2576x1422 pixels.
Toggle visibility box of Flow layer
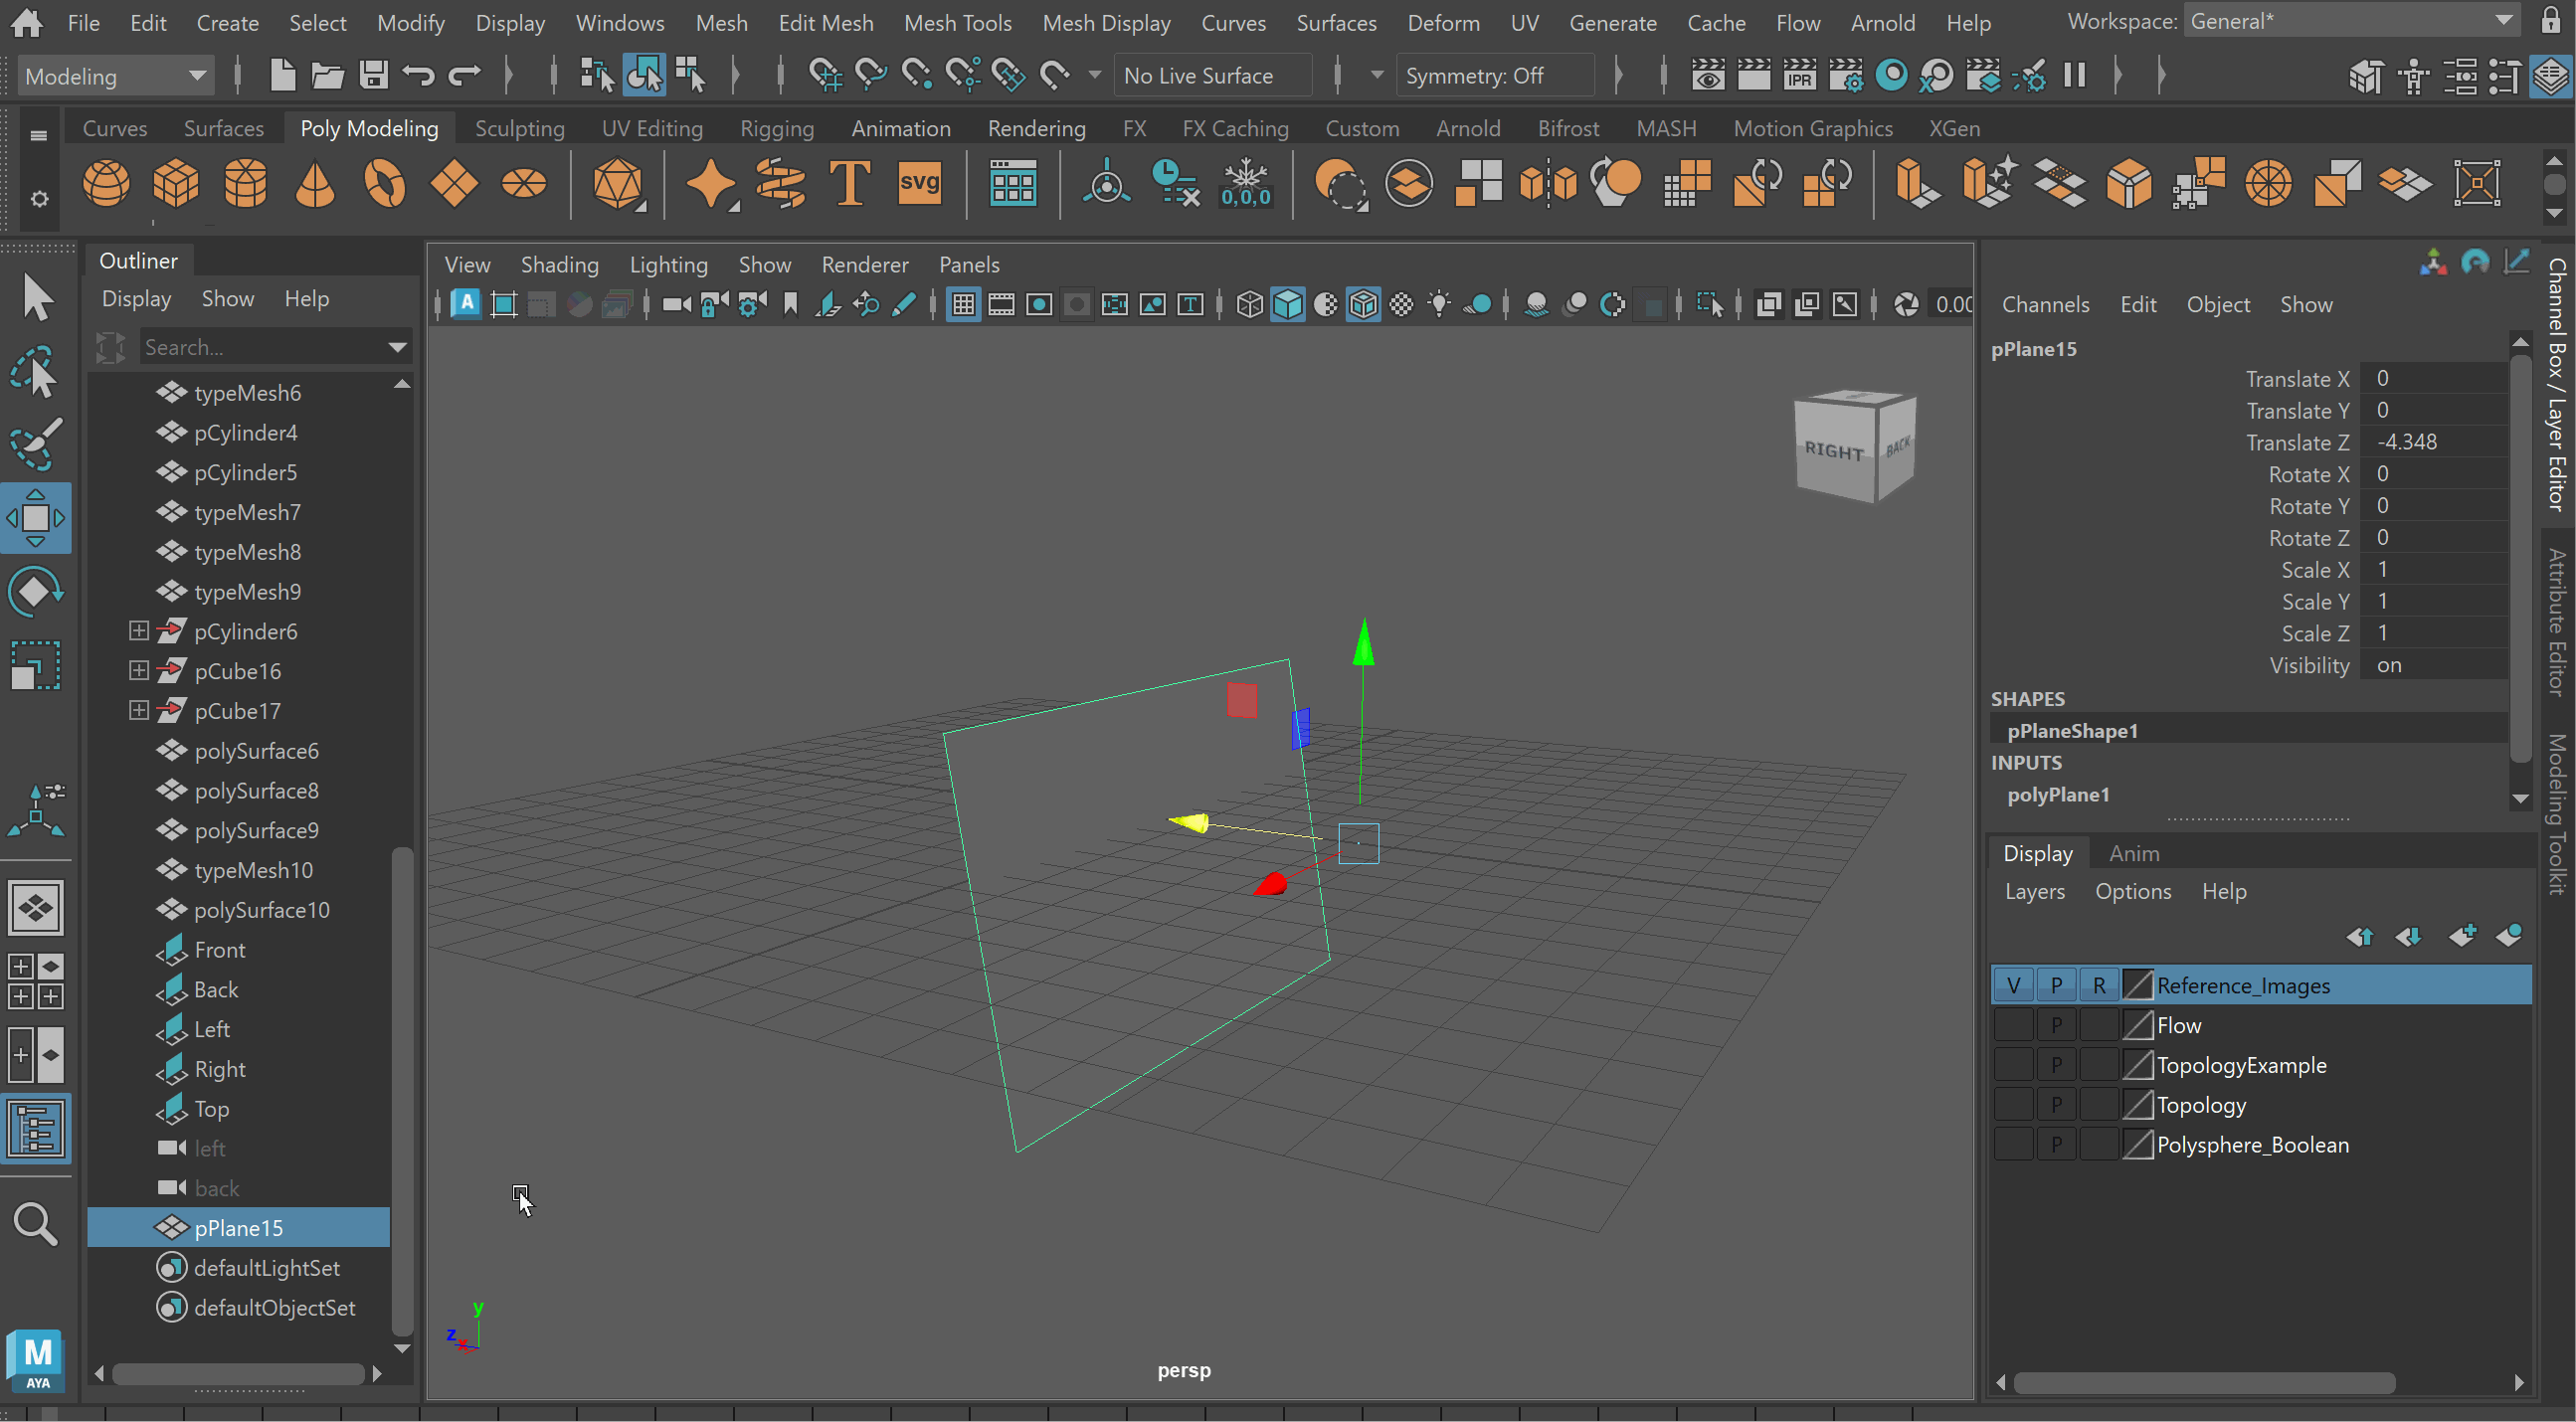(2013, 1025)
